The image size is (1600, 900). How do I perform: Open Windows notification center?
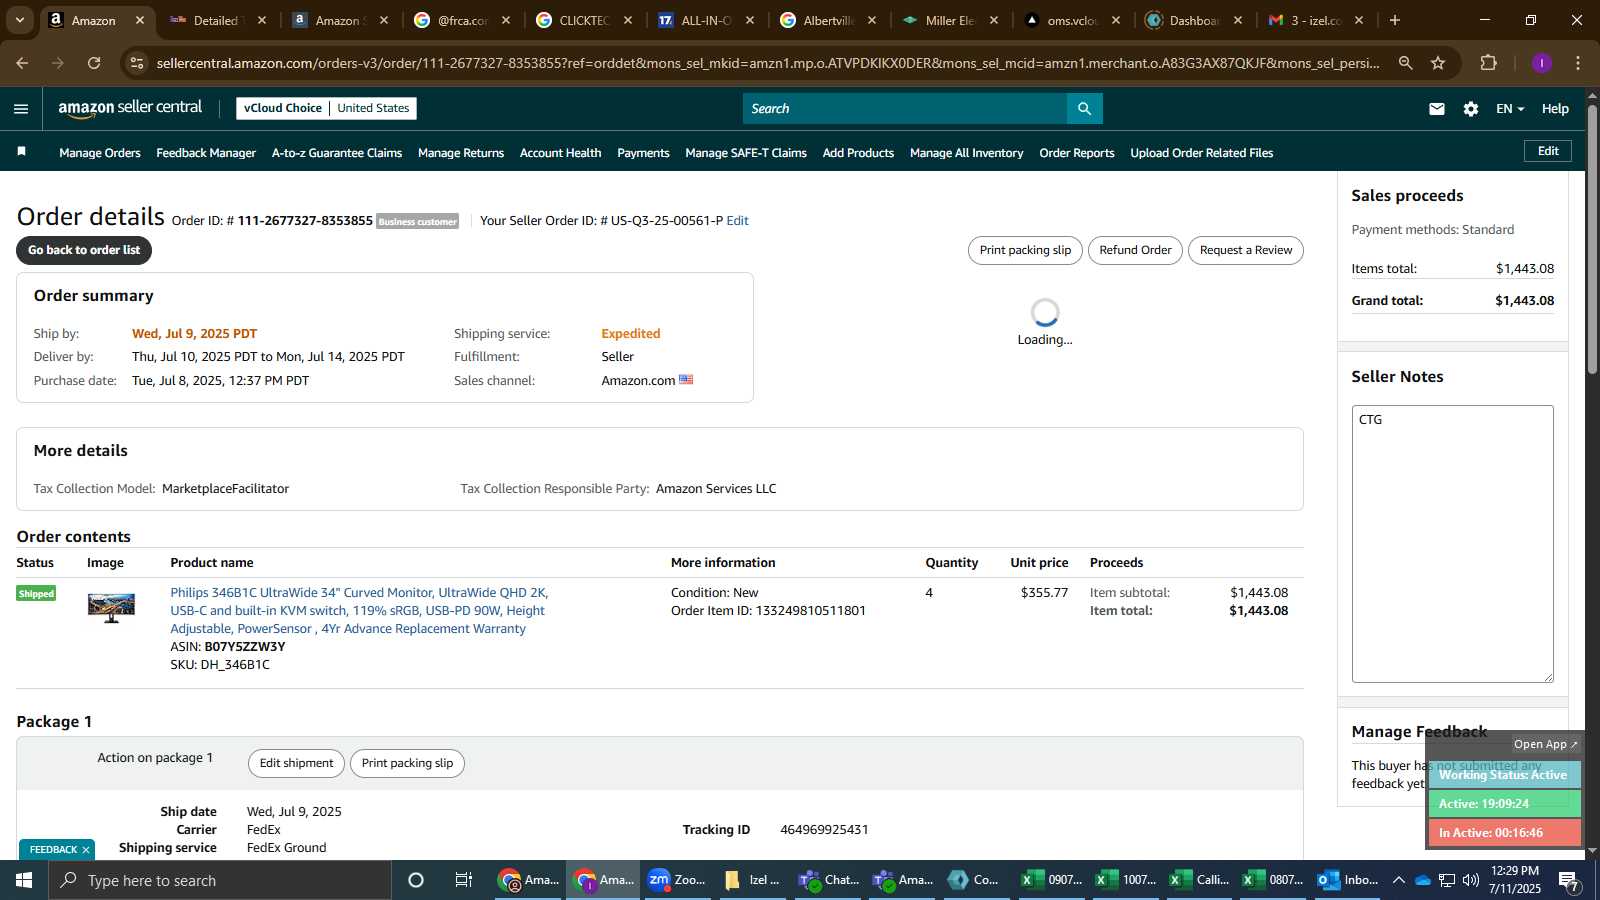pos(1568,880)
